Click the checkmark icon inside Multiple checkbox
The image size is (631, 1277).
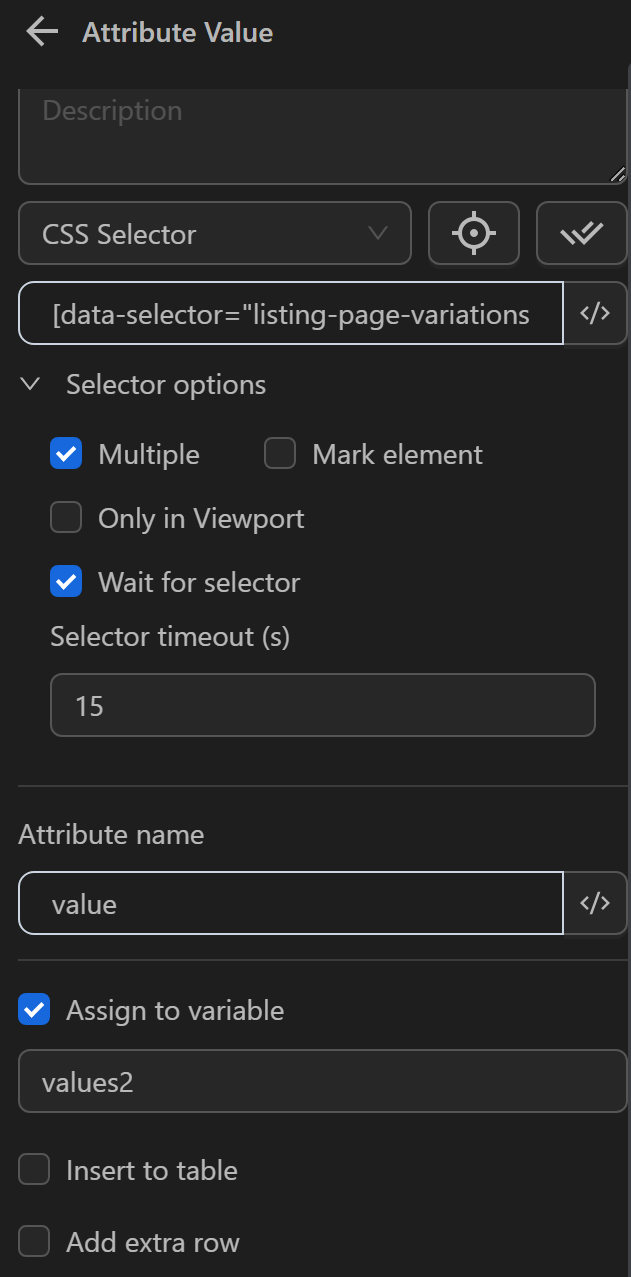[x=66, y=453]
